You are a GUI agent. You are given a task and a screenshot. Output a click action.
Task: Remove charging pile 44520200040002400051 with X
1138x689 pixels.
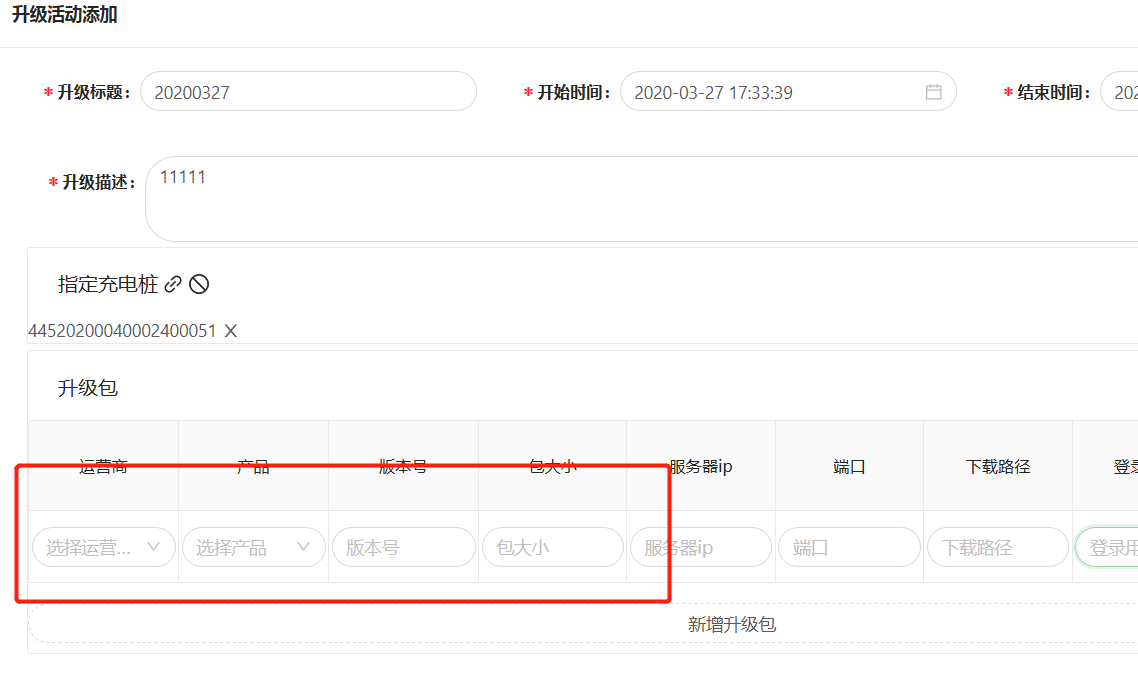(x=230, y=331)
